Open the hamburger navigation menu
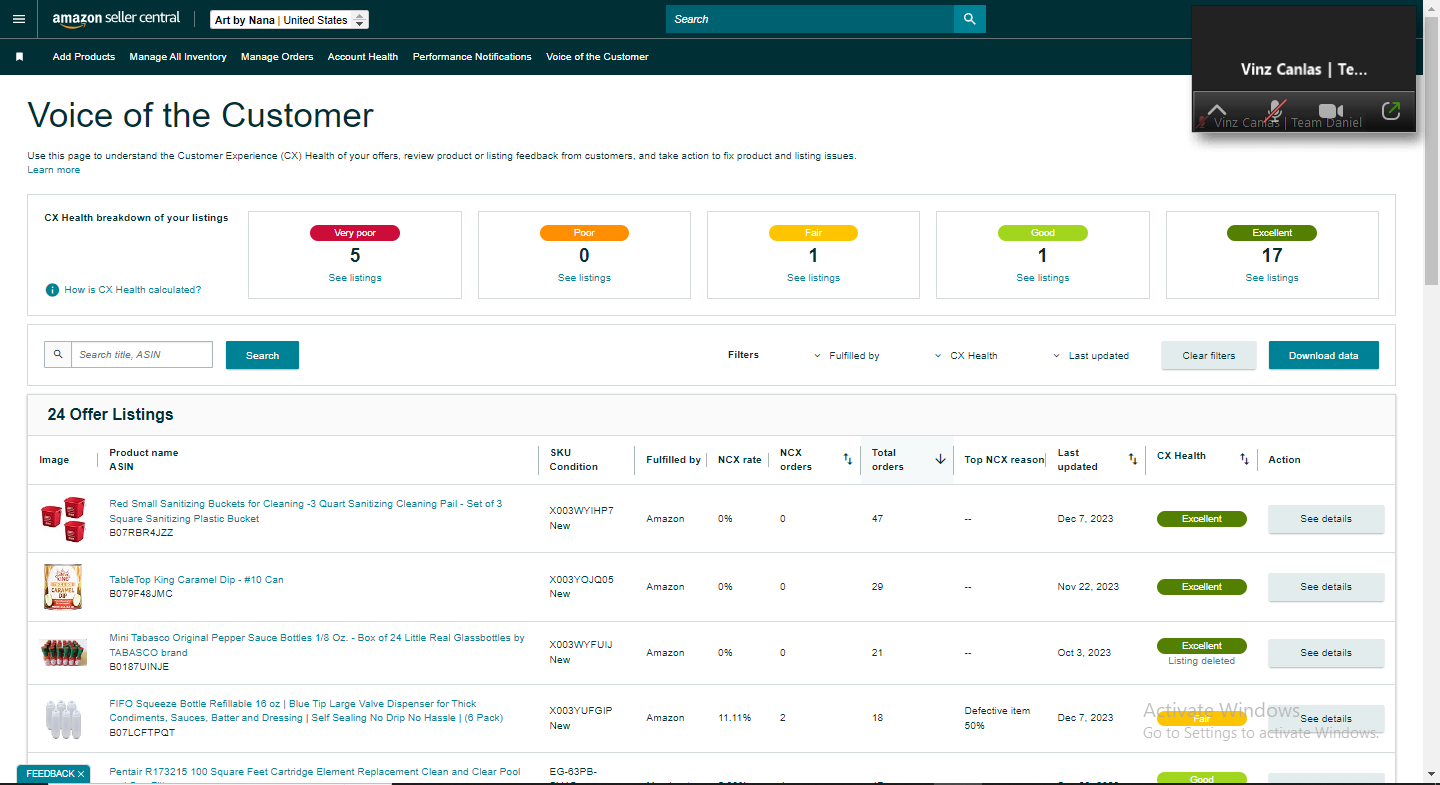 pyautogui.click(x=18, y=19)
